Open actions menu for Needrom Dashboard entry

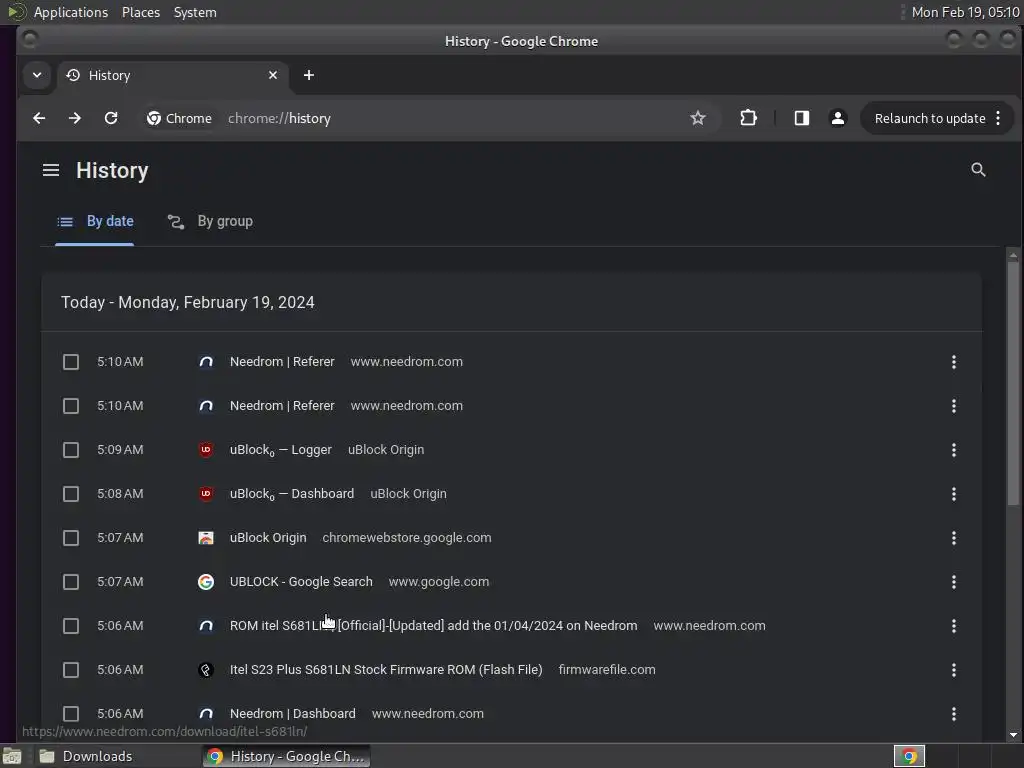[953, 714]
